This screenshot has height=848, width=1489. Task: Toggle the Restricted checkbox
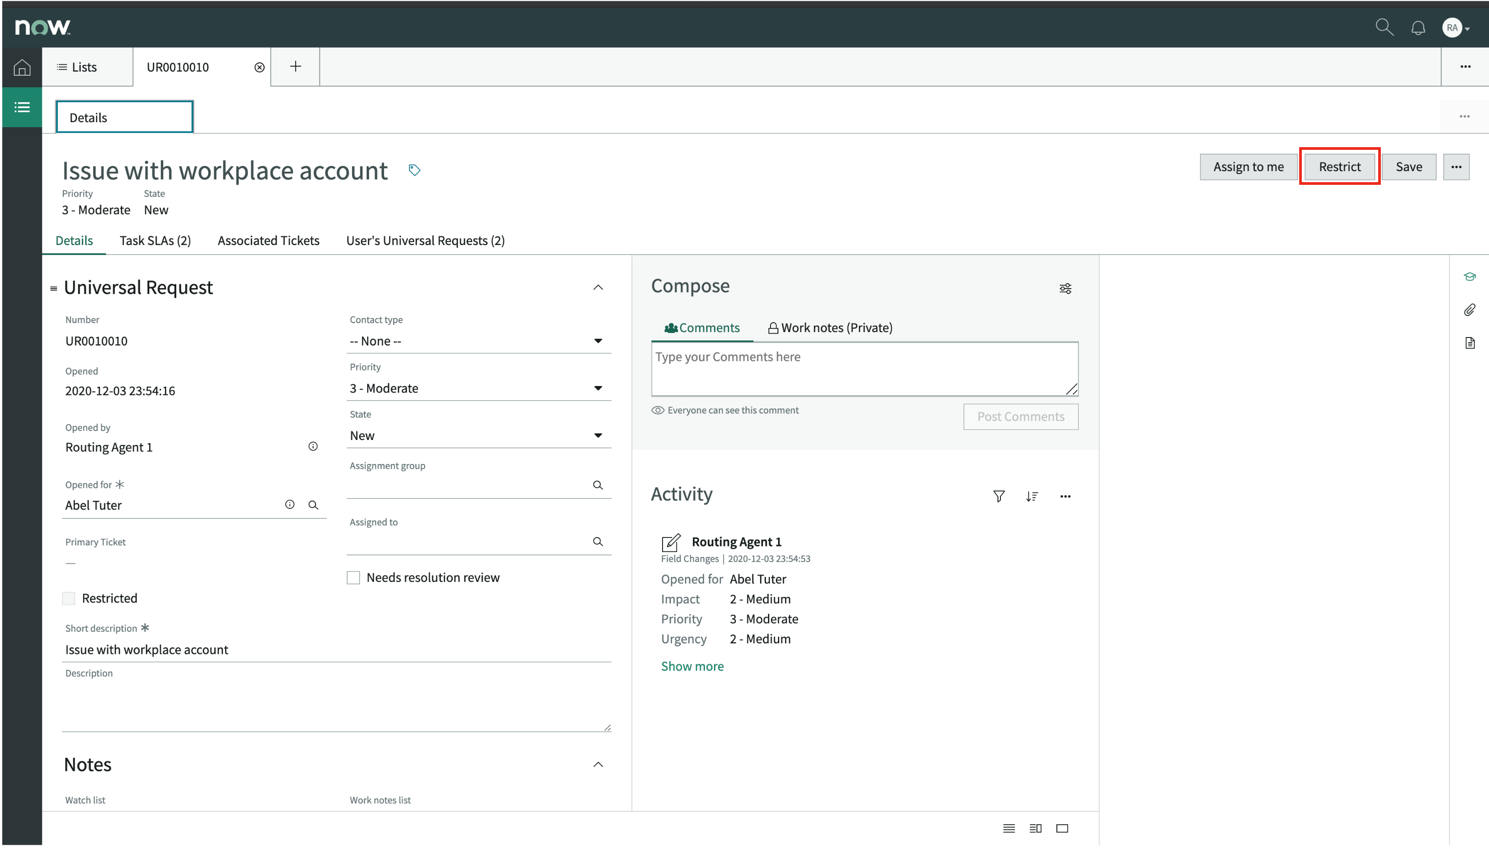69,599
